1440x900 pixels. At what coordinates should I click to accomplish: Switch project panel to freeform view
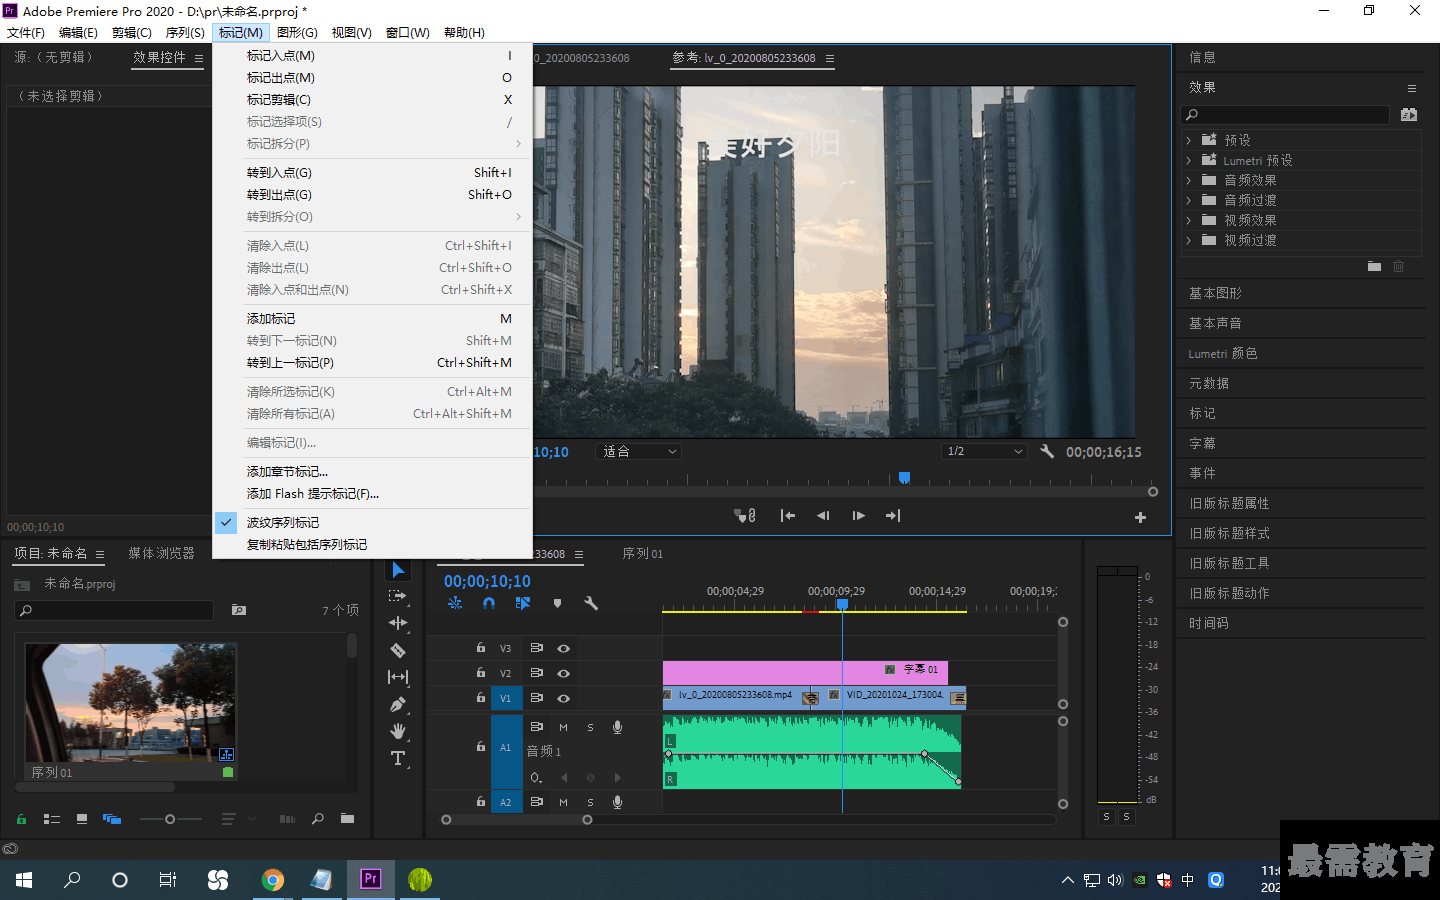(x=112, y=819)
